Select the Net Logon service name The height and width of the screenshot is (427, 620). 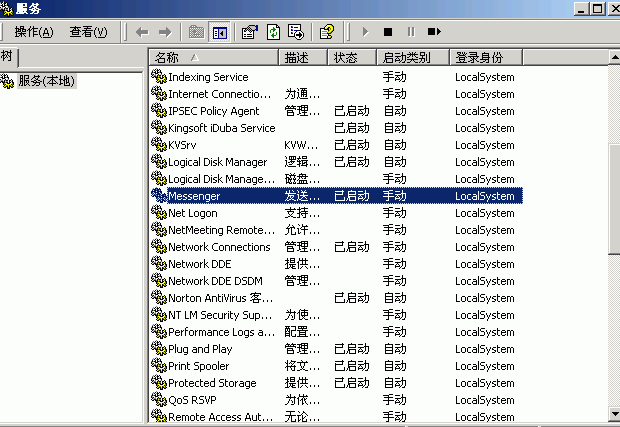pos(193,213)
